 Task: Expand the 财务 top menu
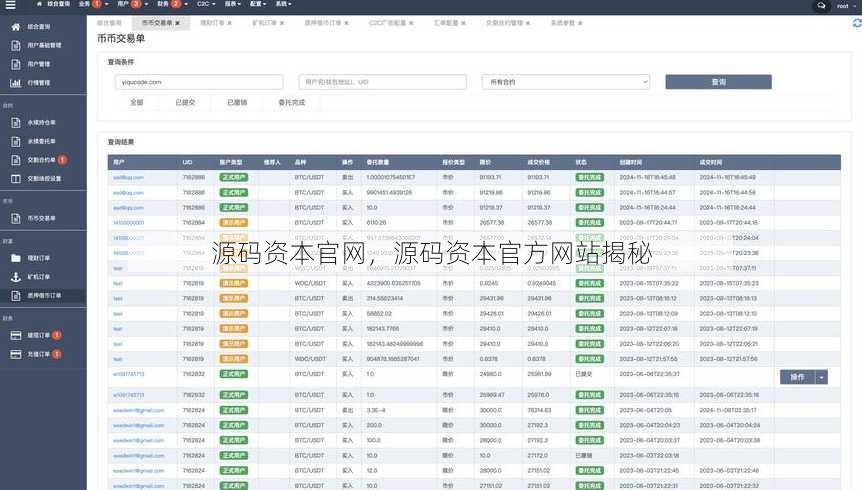[x=173, y=4]
